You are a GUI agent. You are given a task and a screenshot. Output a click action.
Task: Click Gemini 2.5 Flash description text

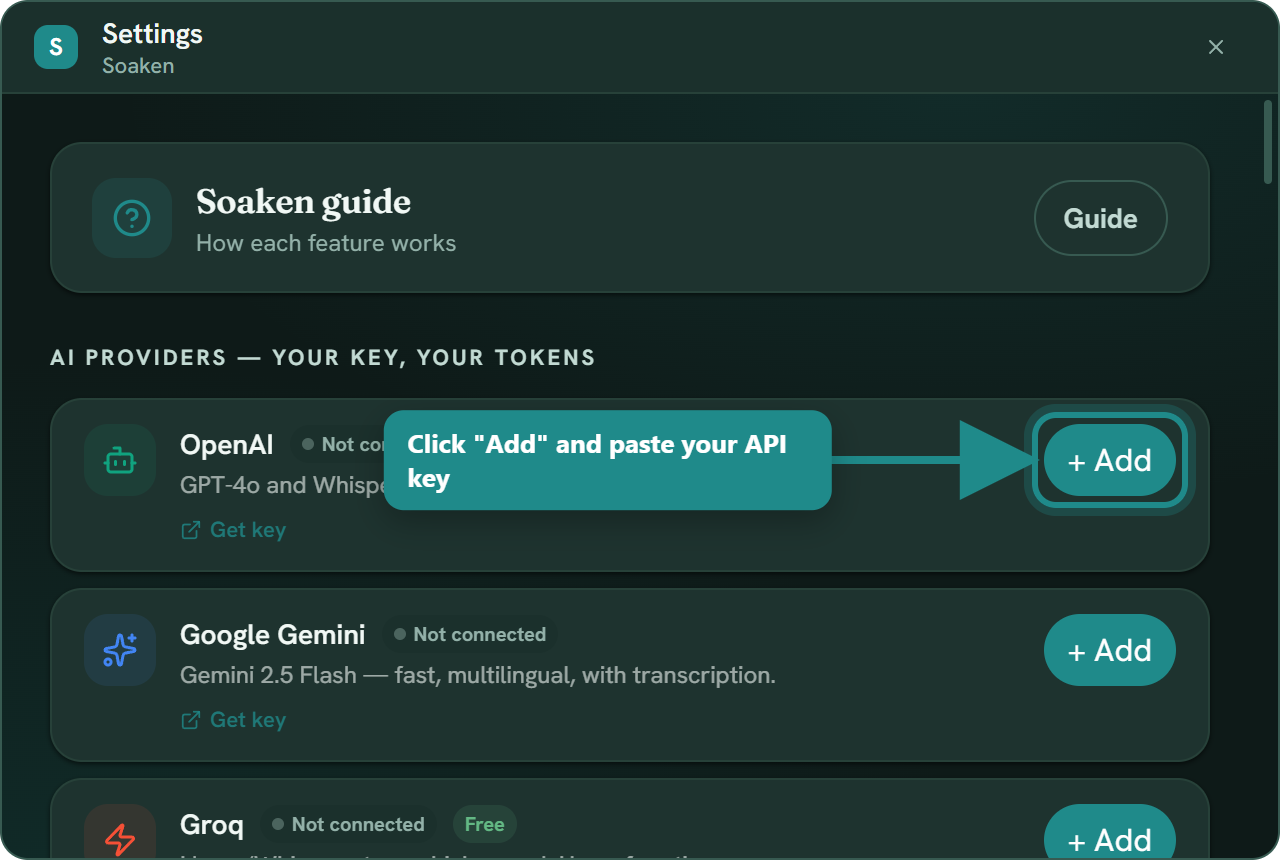pos(478,675)
